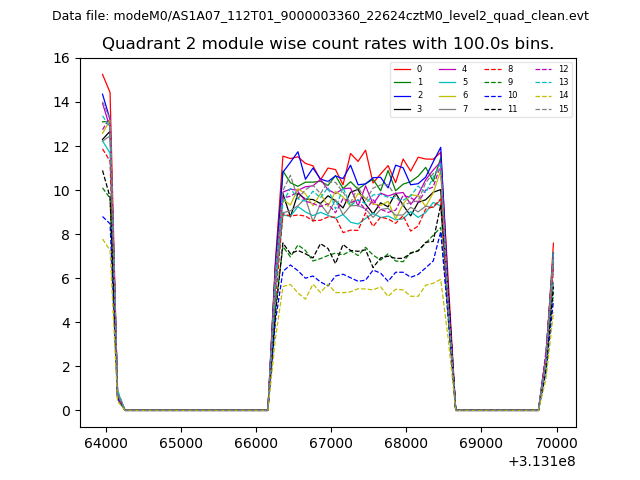
Task: Select the gray dashed legend entry 15
Action: [550, 108]
